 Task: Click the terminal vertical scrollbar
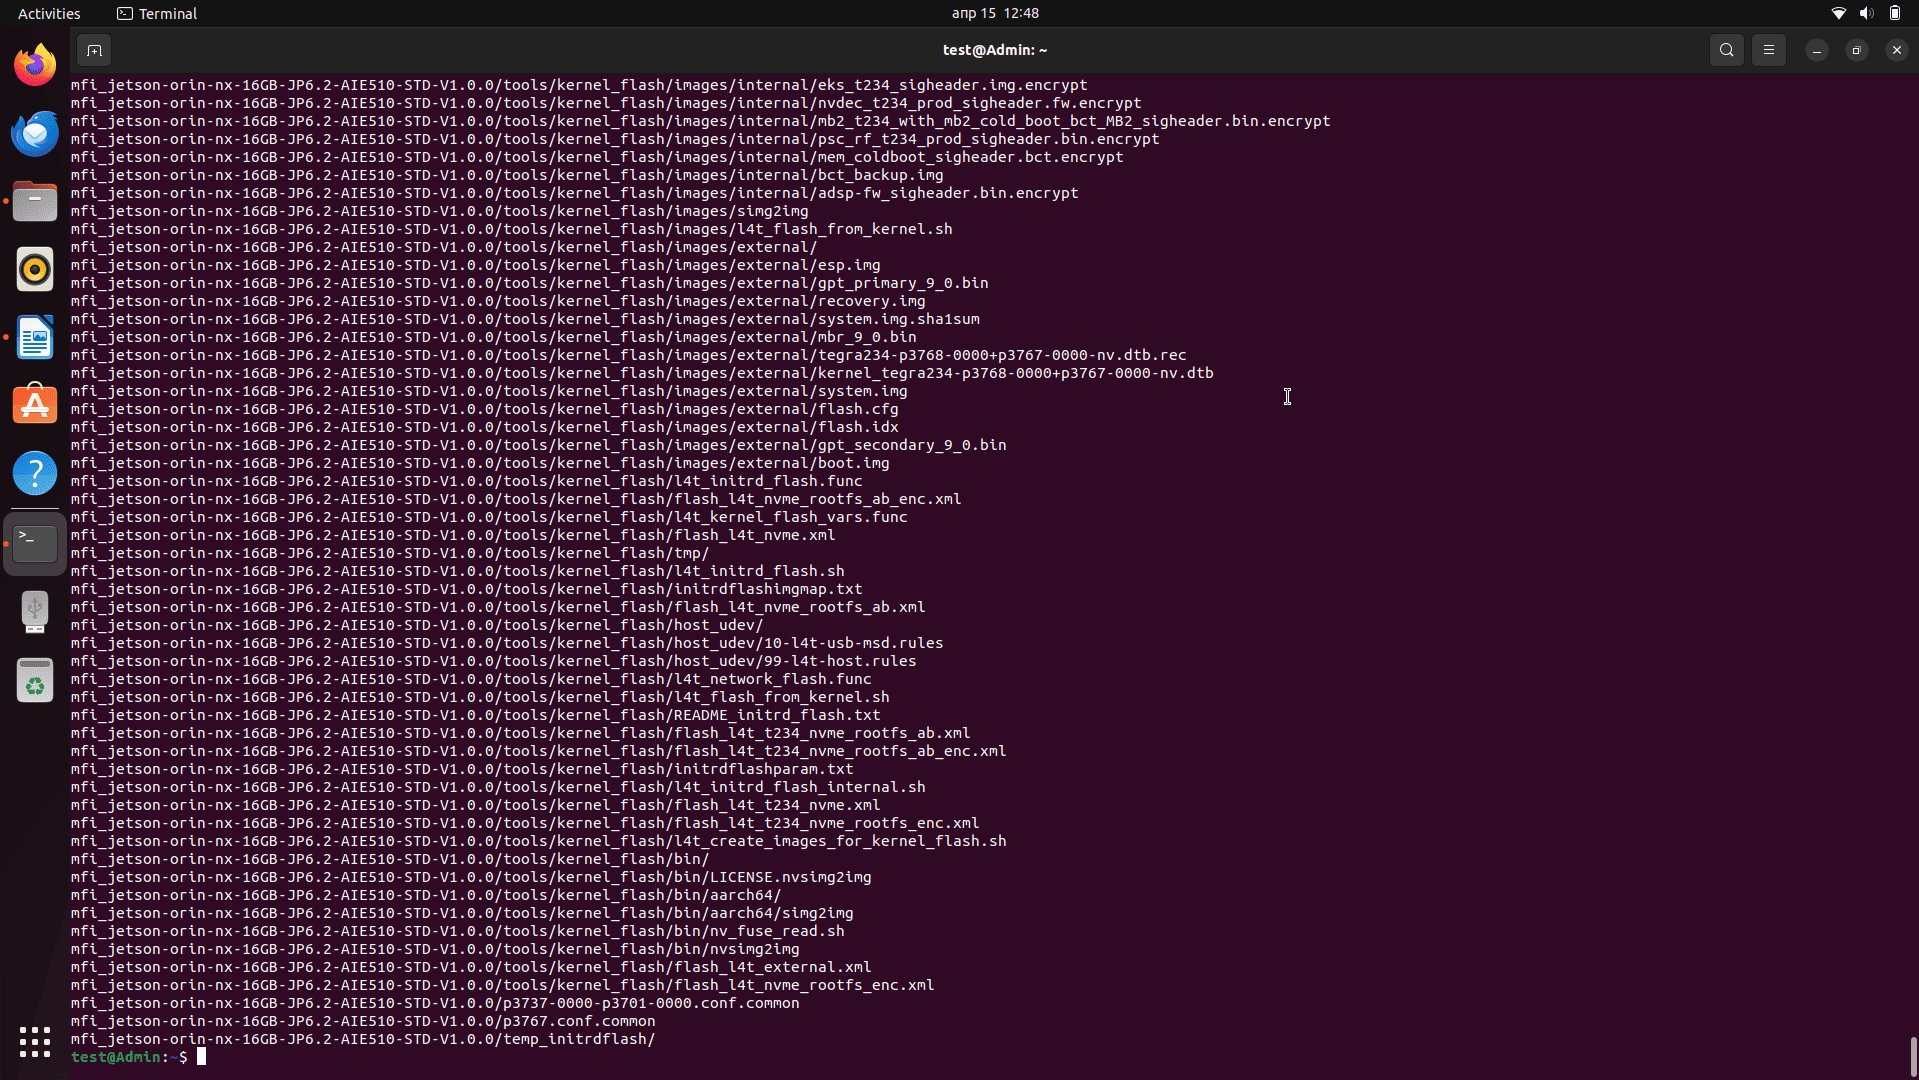coord(1913,1055)
